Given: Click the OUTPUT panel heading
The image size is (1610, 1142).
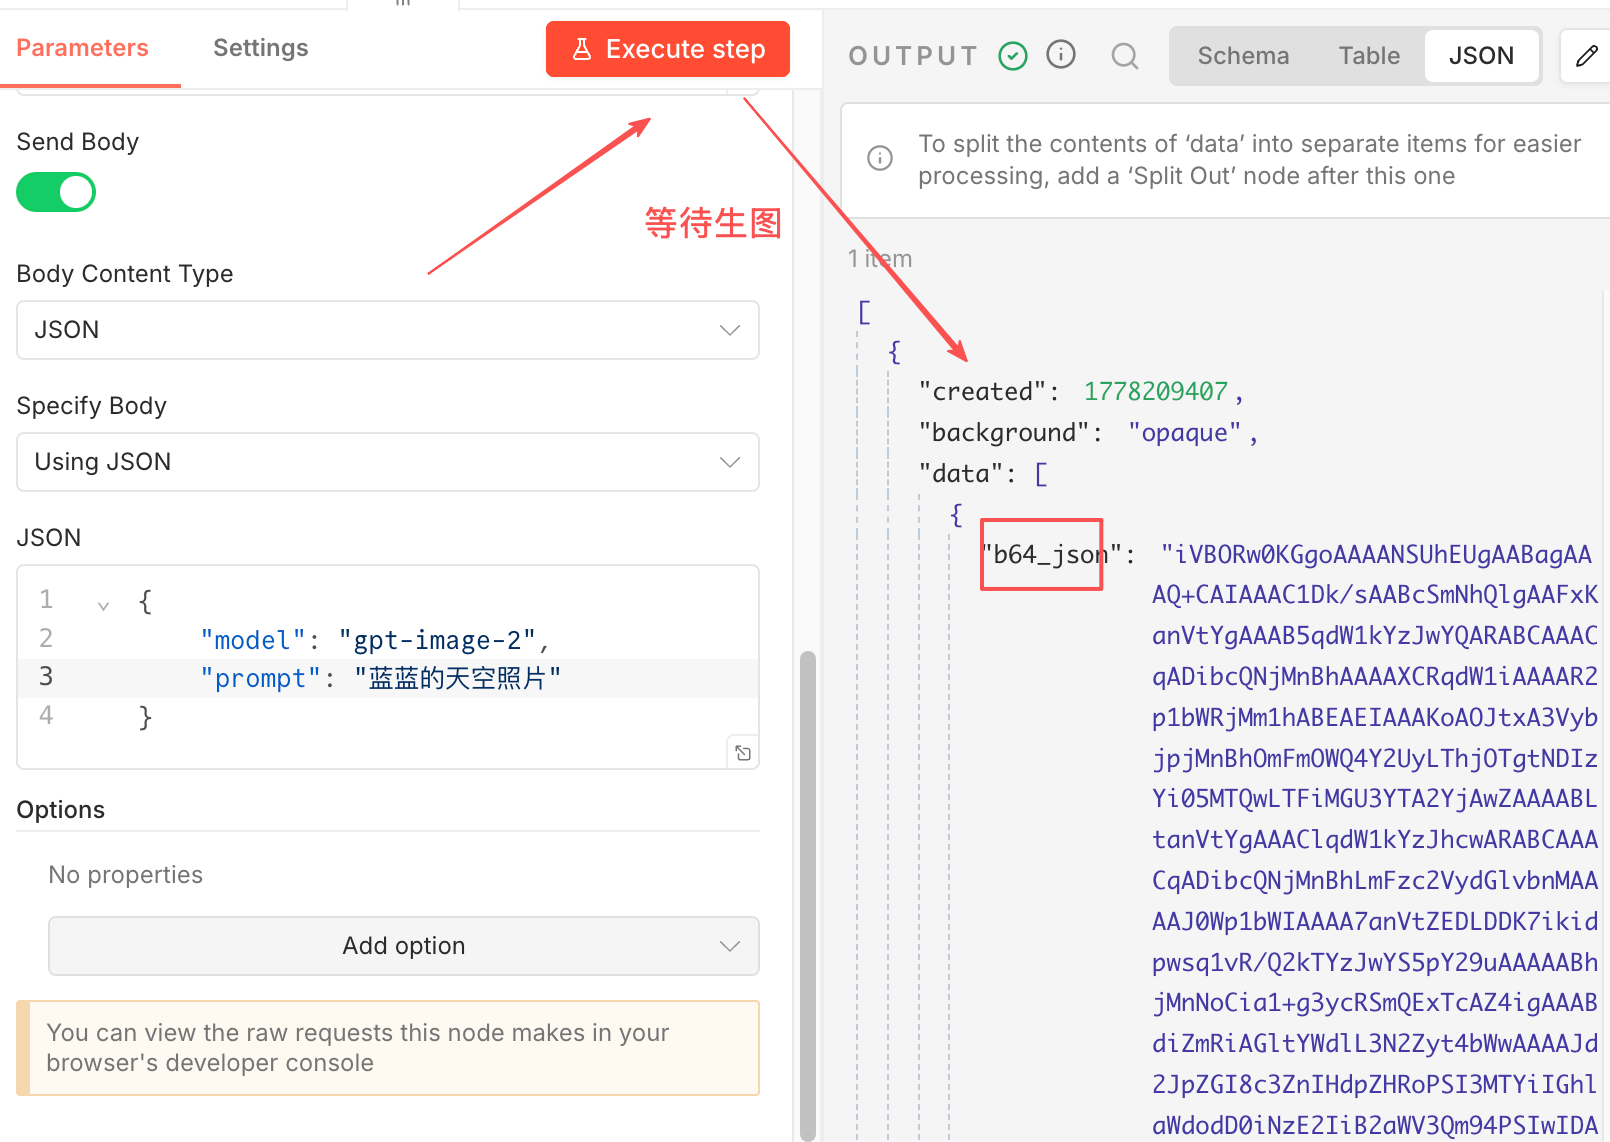Looking at the screenshot, I should click(x=913, y=56).
